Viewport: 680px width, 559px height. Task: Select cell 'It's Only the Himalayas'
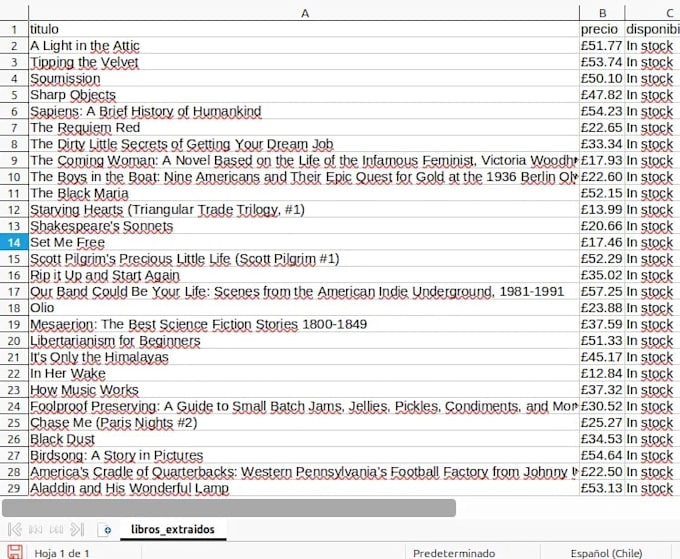304,357
